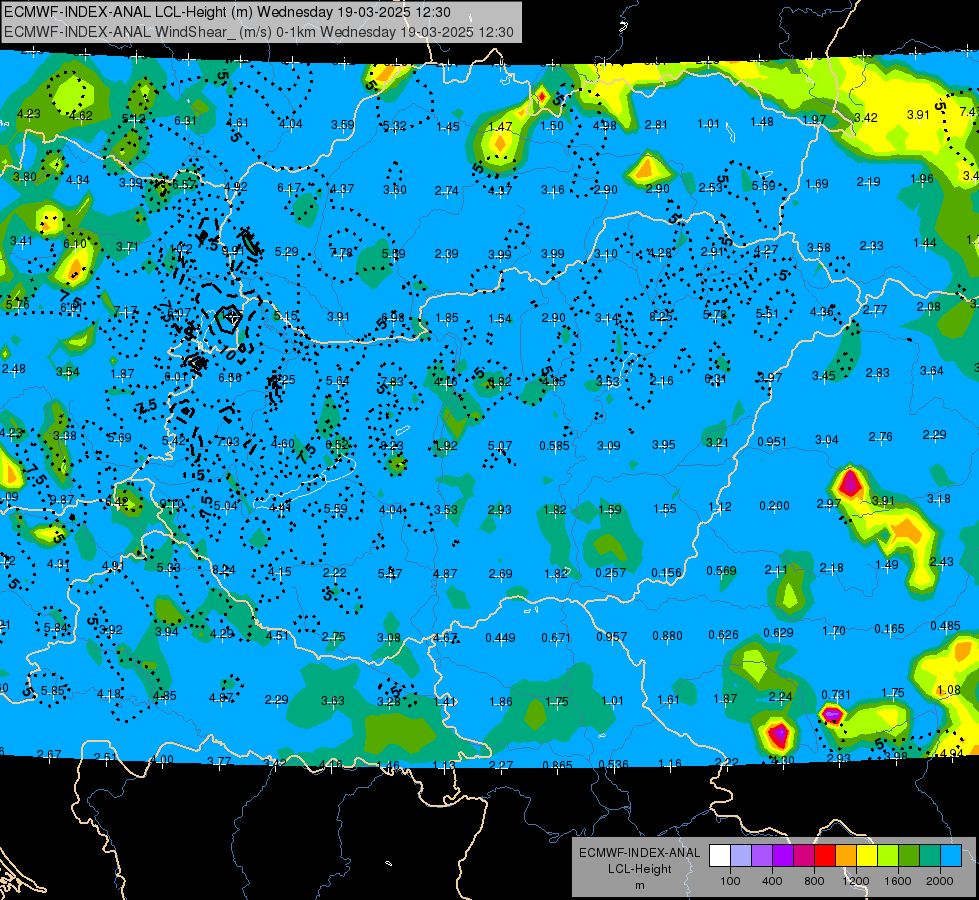Click the 0.880 wind shear value
The width and height of the screenshot is (979, 900).
coord(667,635)
